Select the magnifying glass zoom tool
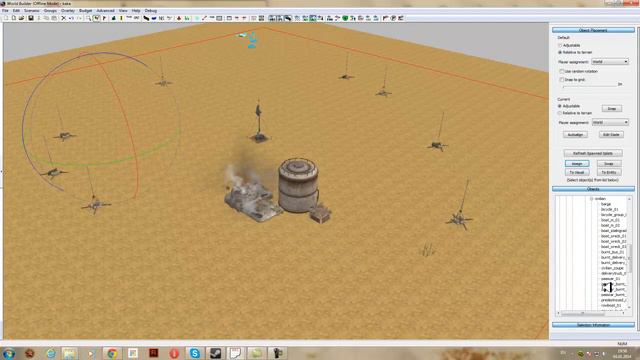640x360 pixels. pos(88,18)
